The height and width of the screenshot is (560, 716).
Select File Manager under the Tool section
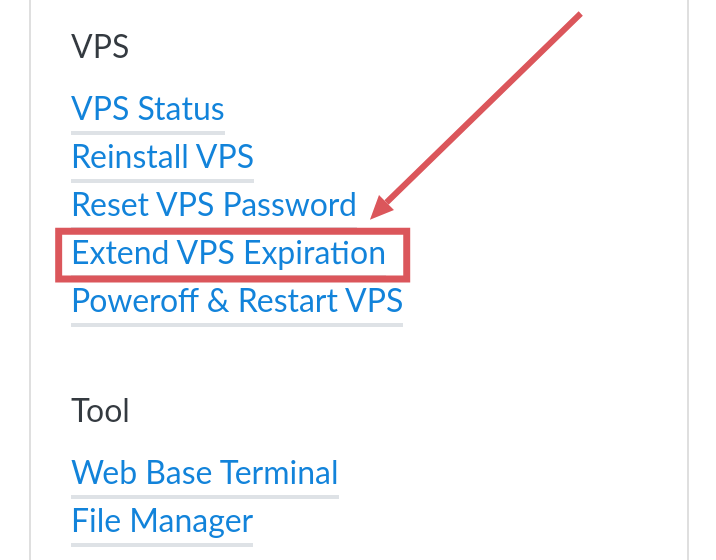pos(162,520)
